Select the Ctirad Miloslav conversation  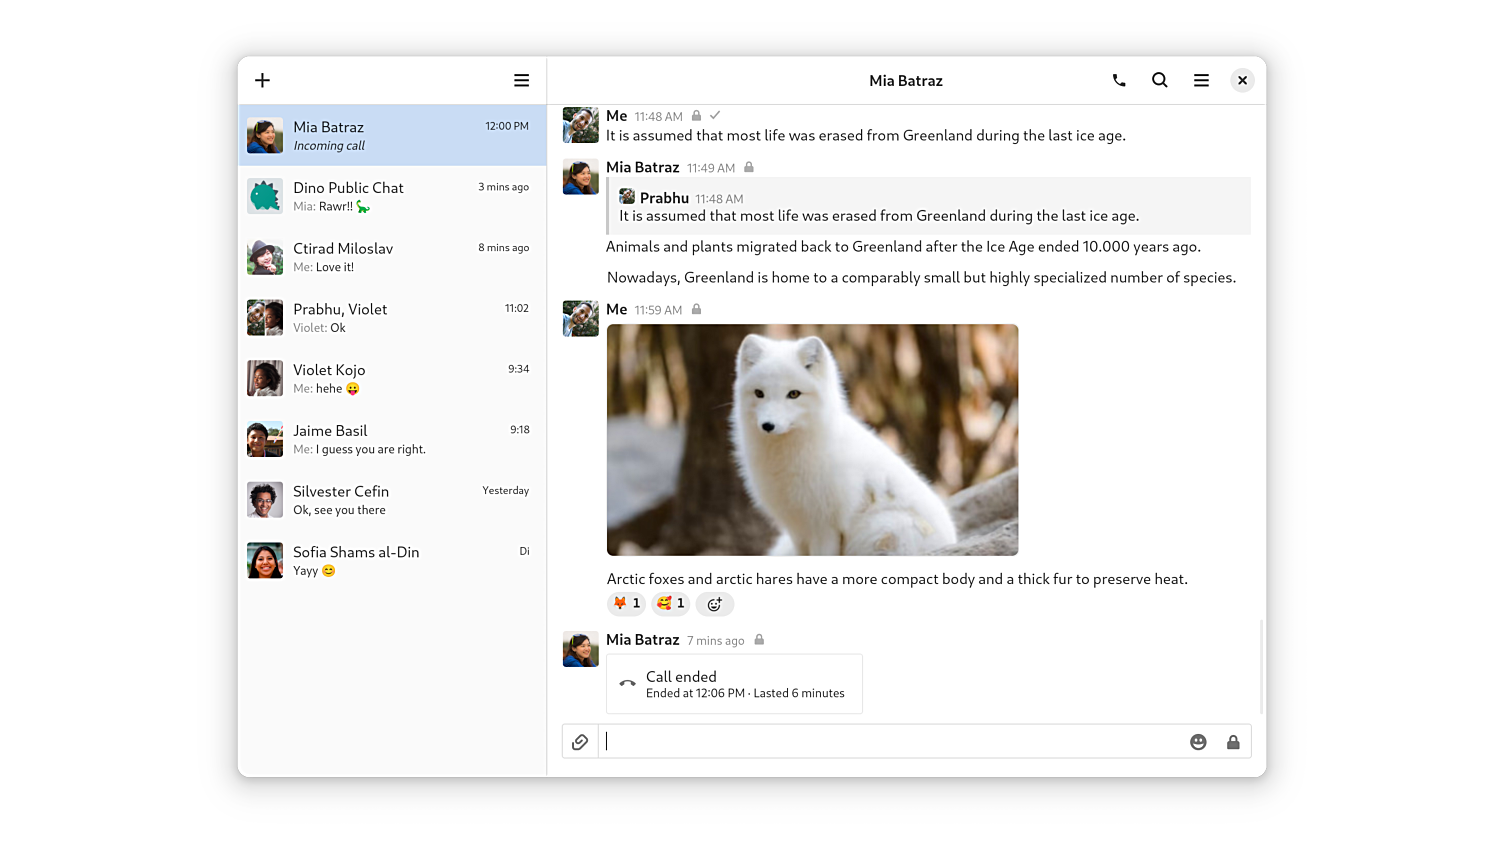pyautogui.click(x=392, y=257)
